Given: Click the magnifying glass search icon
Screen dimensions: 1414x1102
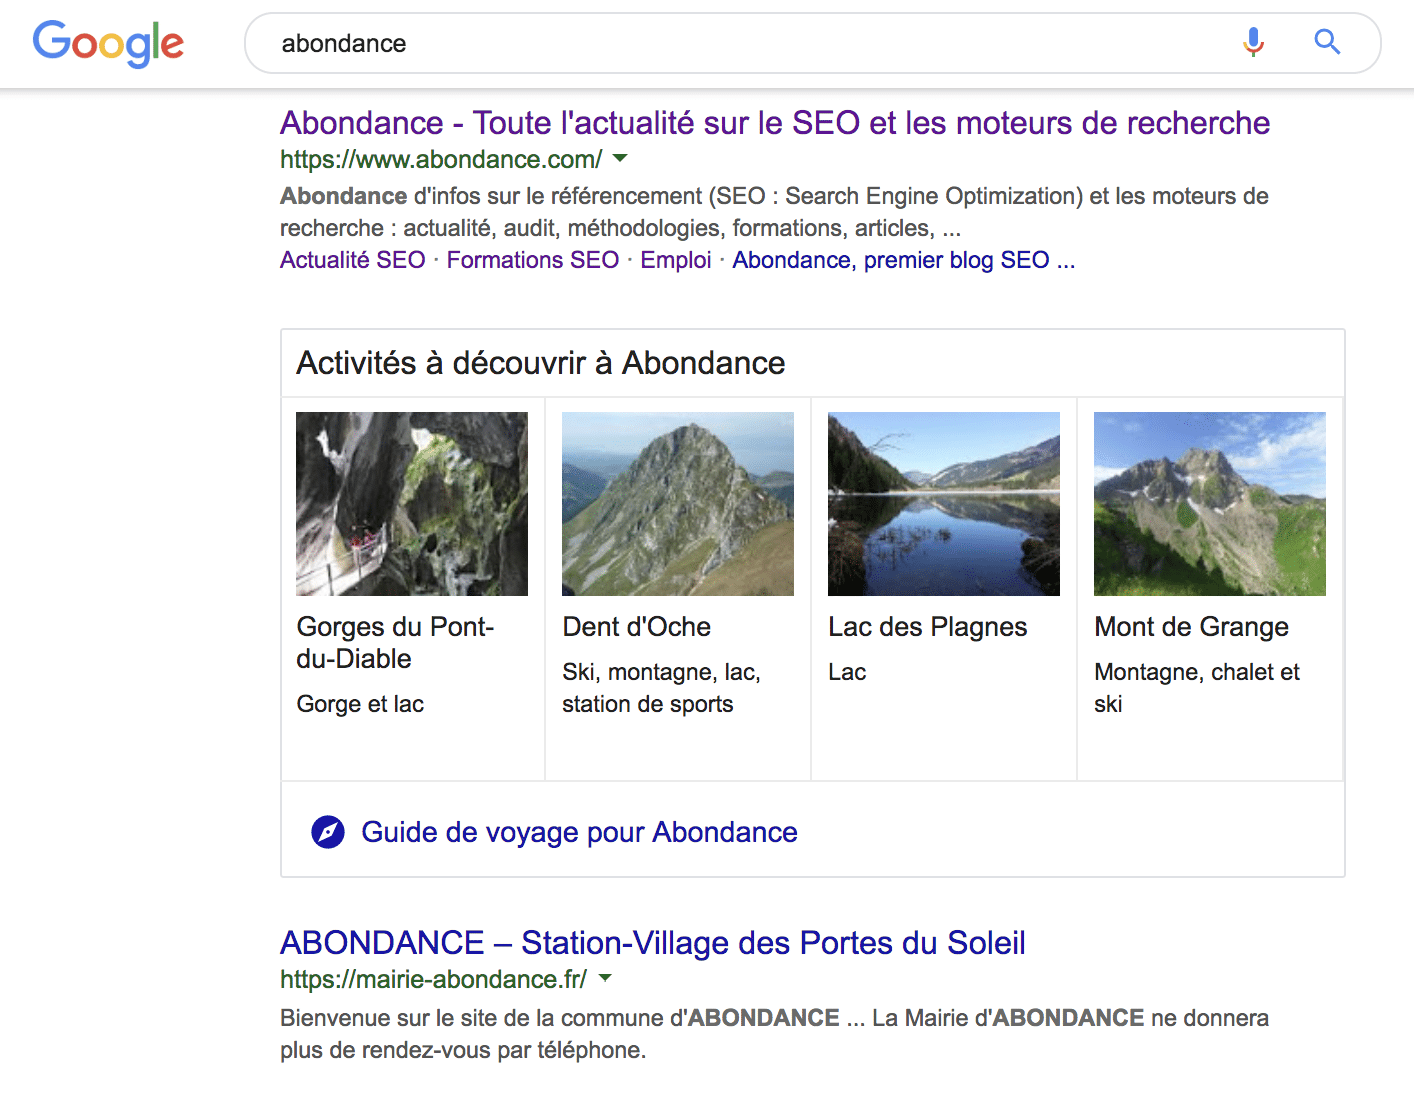Looking at the screenshot, I should tap(1327, 42).
